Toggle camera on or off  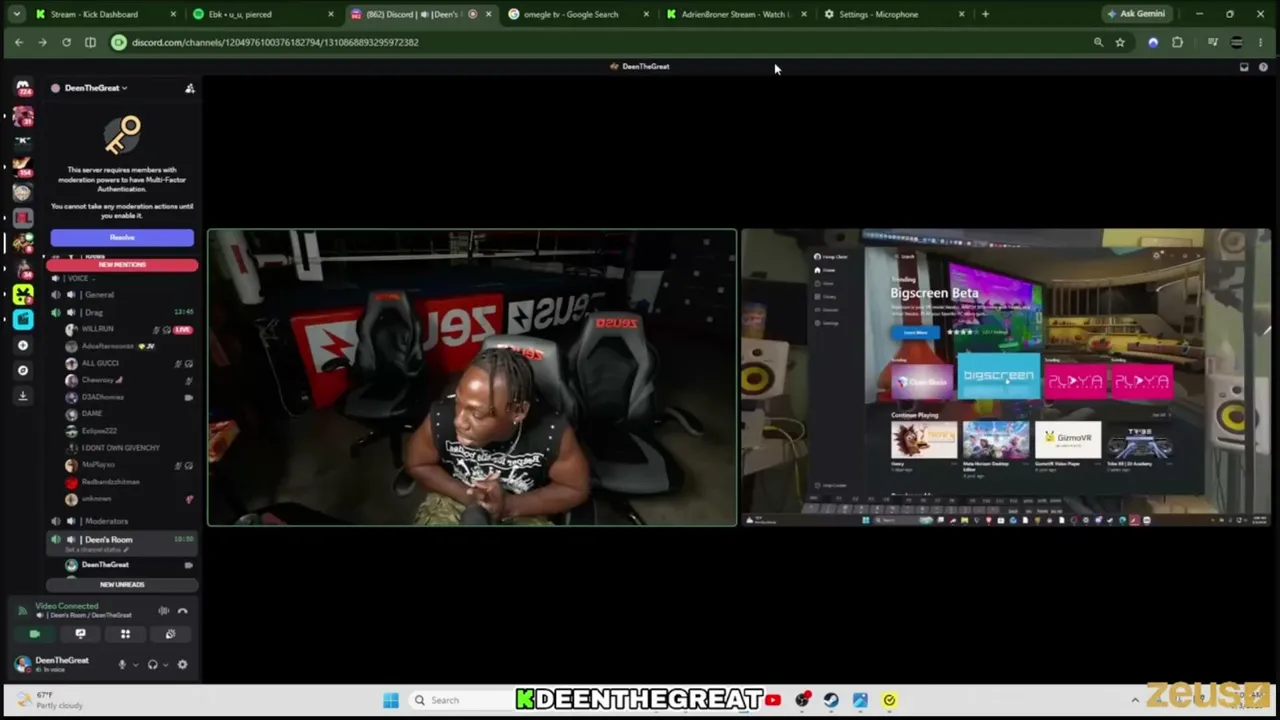[x=35, y=634]
